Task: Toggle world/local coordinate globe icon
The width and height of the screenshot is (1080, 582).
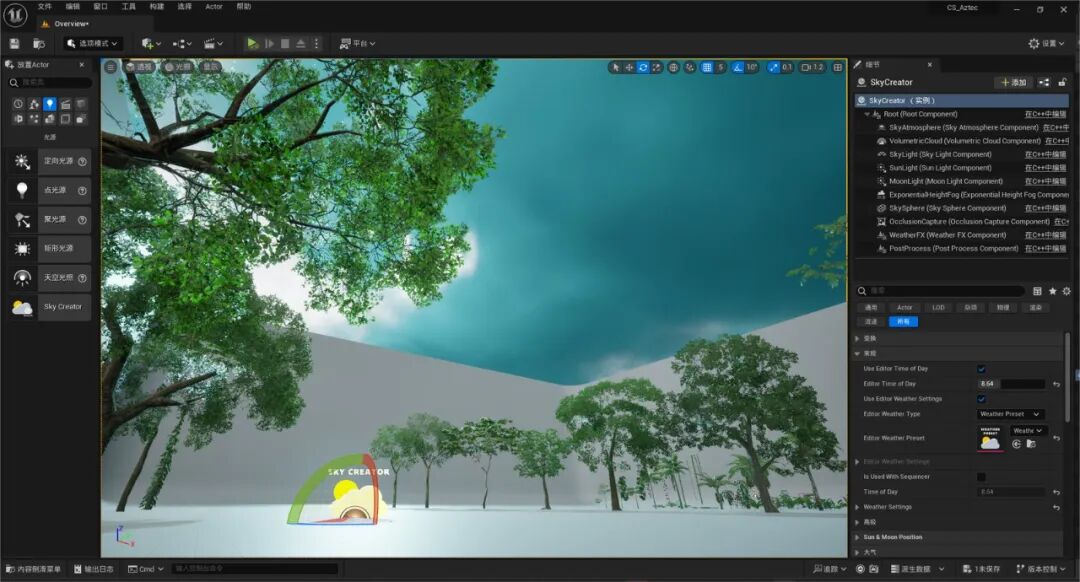Action: [674, 67]
